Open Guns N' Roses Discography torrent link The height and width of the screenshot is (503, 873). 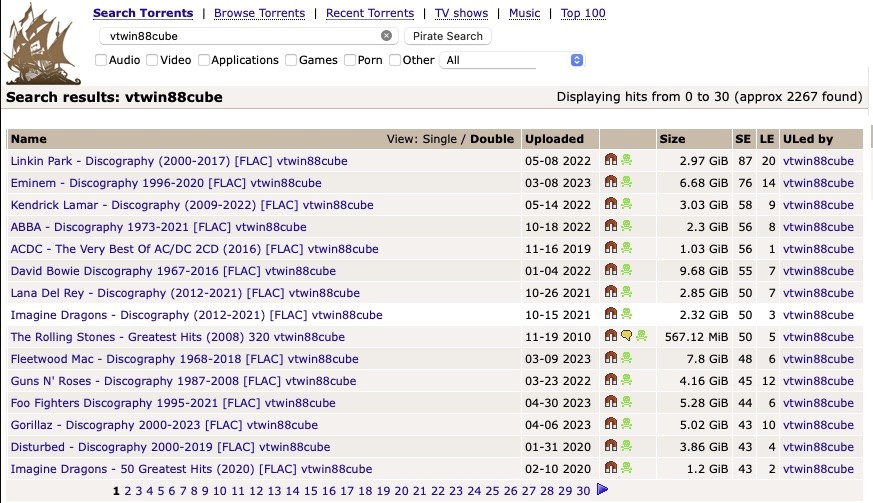pyautogui.click(x=183, y=381)
